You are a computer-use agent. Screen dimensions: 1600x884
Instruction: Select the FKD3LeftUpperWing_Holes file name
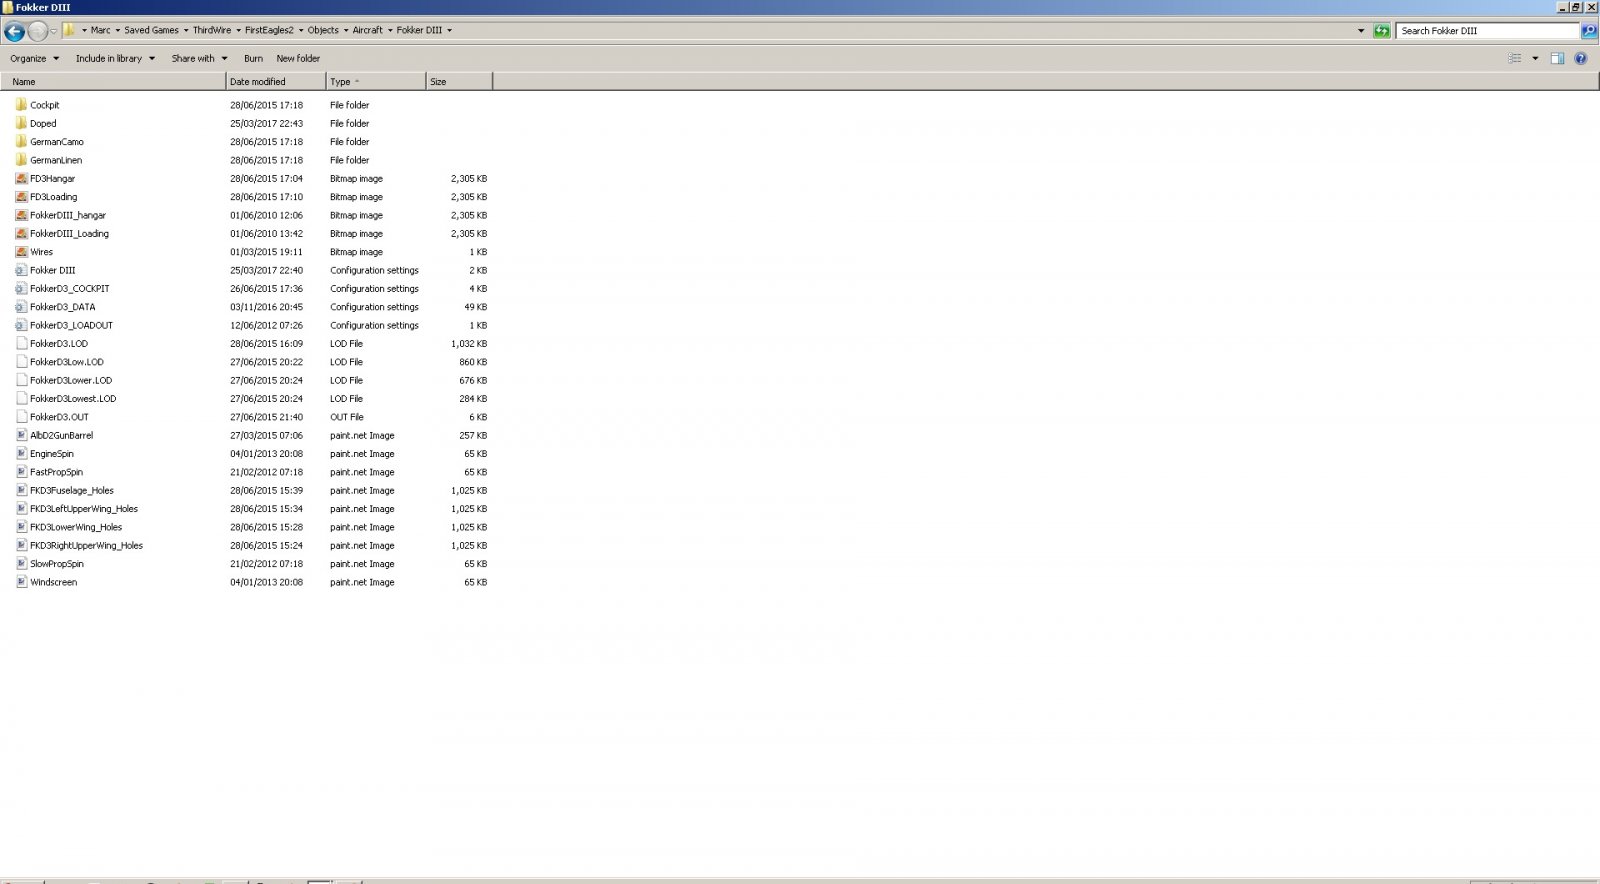[84, 509]
